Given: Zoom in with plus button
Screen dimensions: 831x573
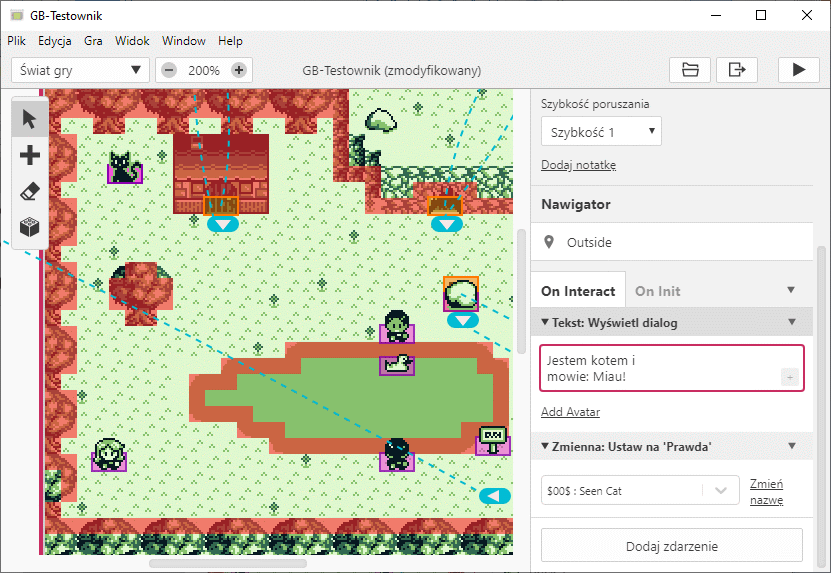Looking at the screenshot, I should (239, 70).
